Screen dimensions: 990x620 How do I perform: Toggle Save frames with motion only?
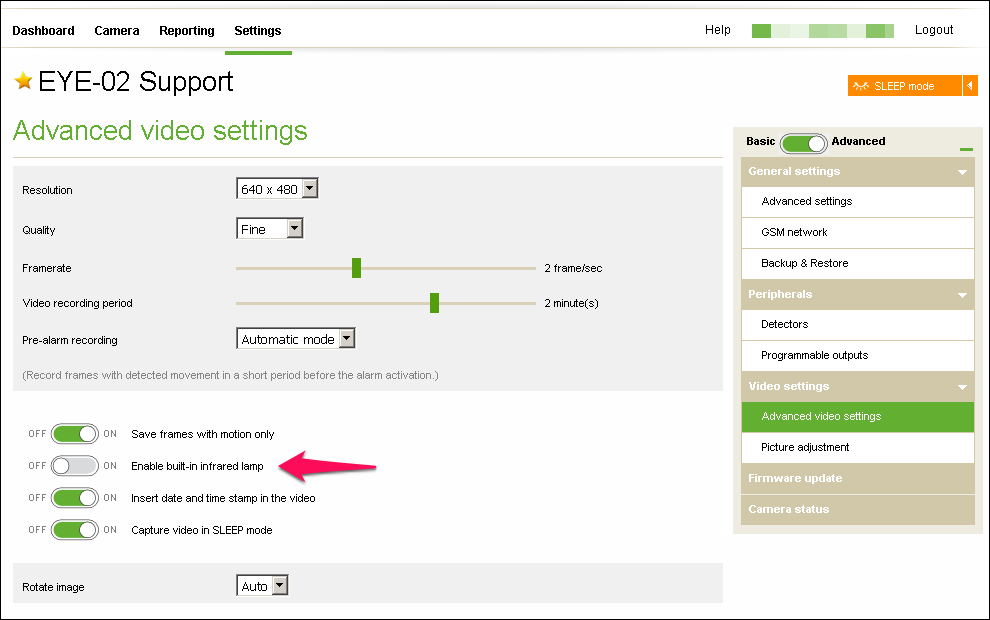[x=75, y=434]
